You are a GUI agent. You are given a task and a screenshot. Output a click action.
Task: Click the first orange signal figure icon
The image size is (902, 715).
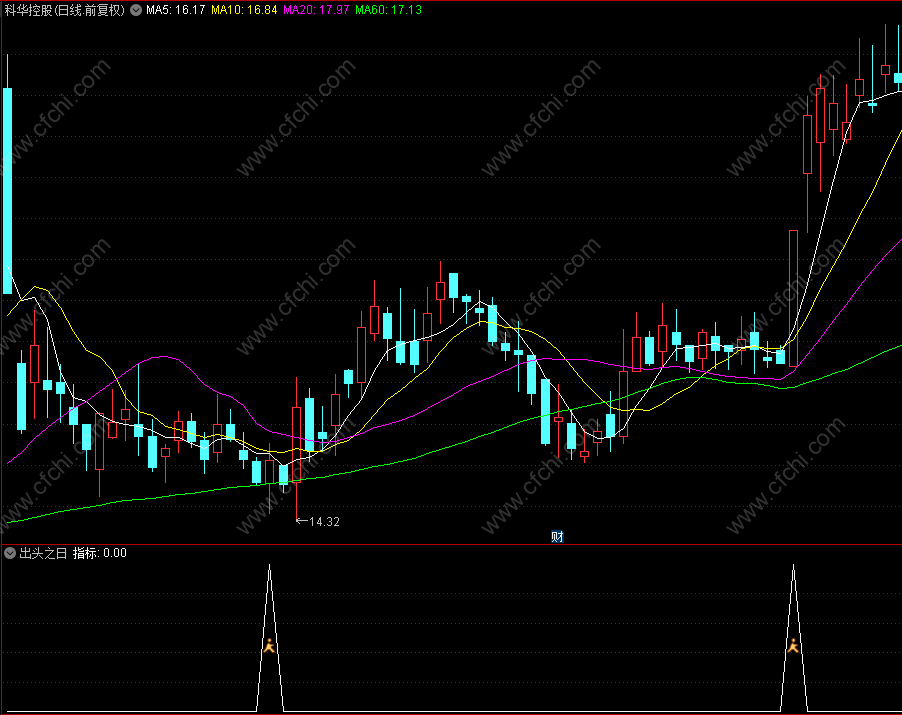269,645
